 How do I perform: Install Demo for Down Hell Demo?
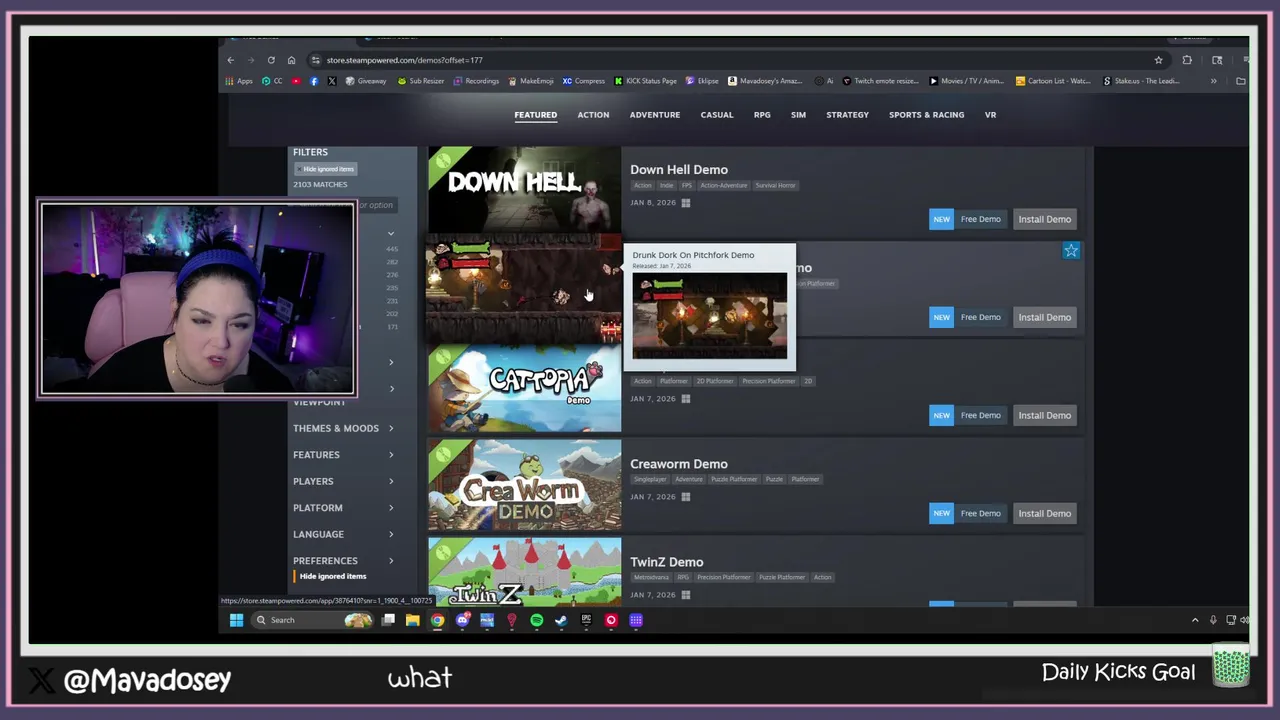[x=1044, y=219]
